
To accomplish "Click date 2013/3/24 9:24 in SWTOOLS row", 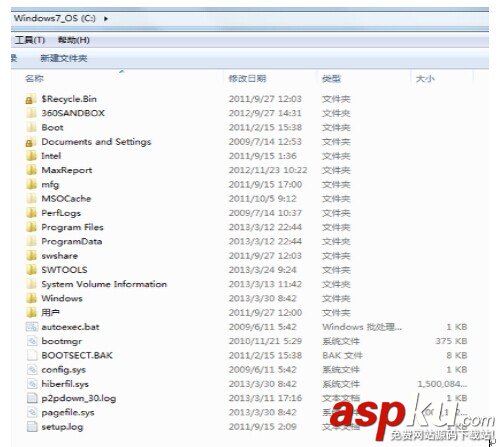I will click(262, 270).
